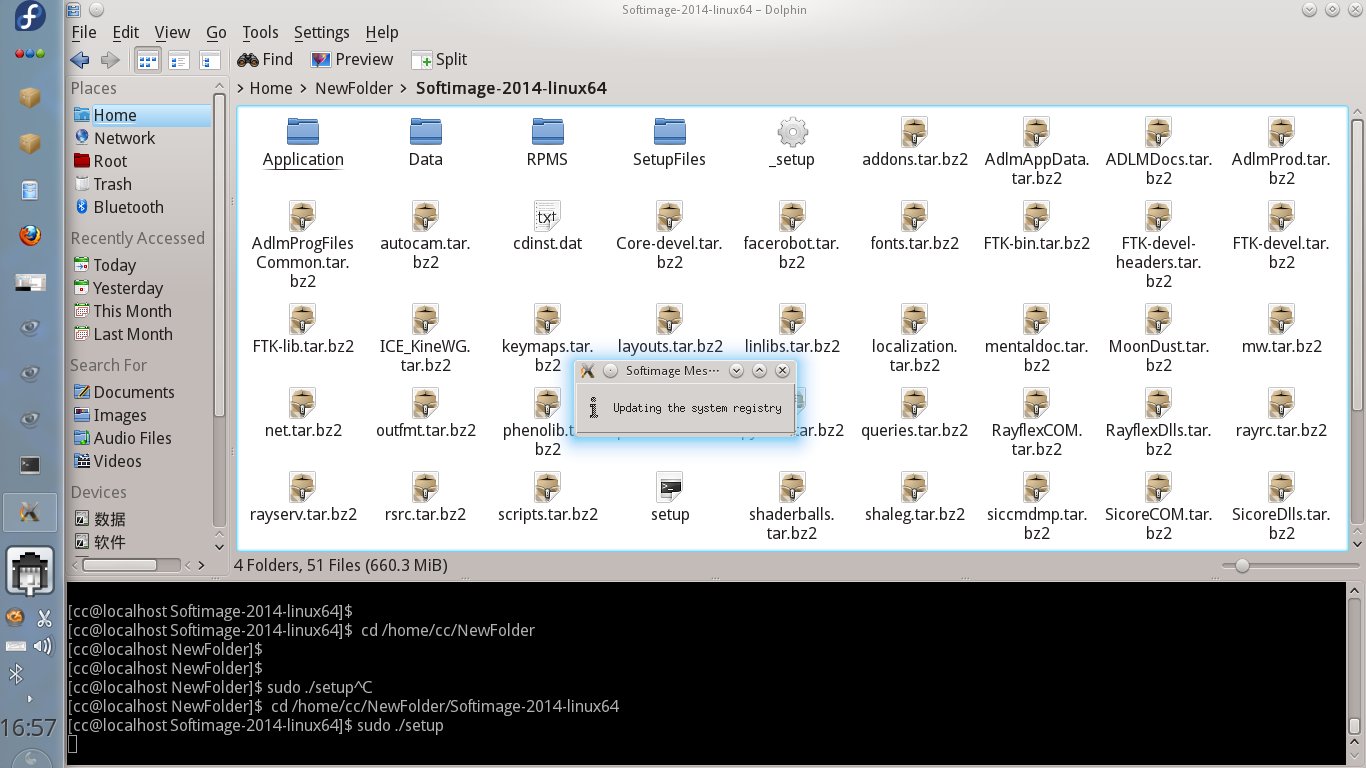Open the View menu
Image resolution: width=1366 pixels, height=768 pixels.
tap(172, 32)
